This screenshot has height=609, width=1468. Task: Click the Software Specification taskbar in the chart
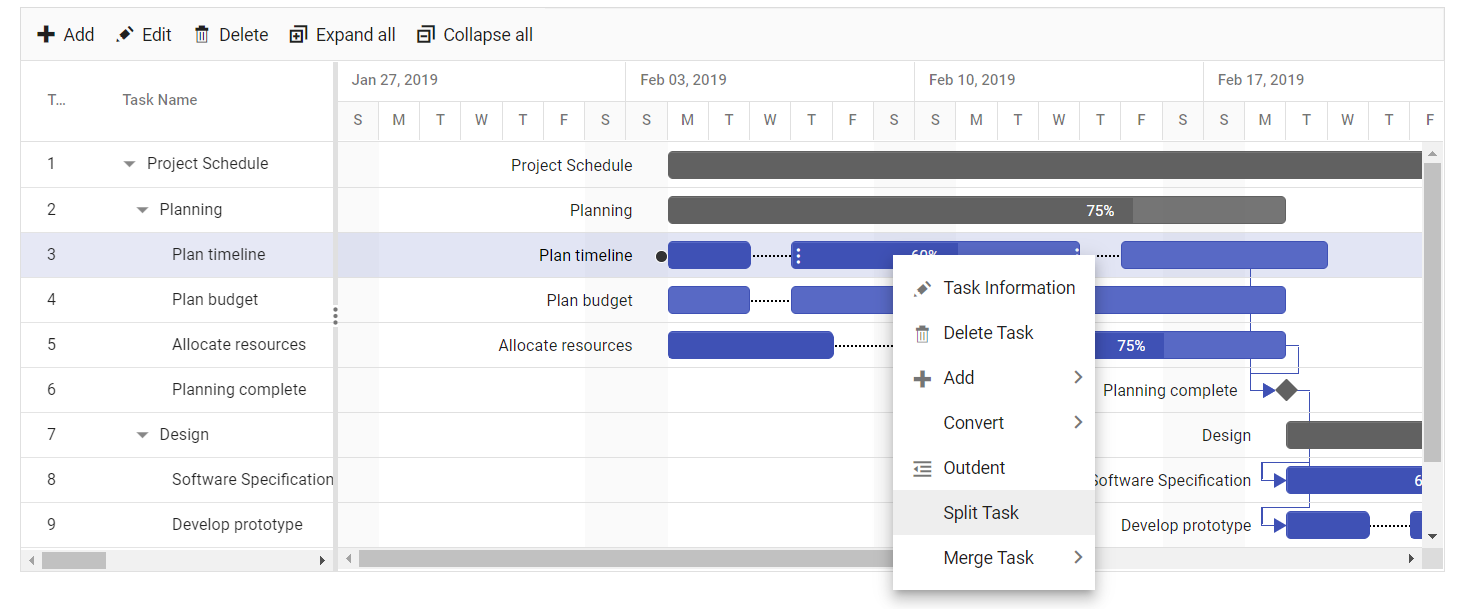(1354, 480)
